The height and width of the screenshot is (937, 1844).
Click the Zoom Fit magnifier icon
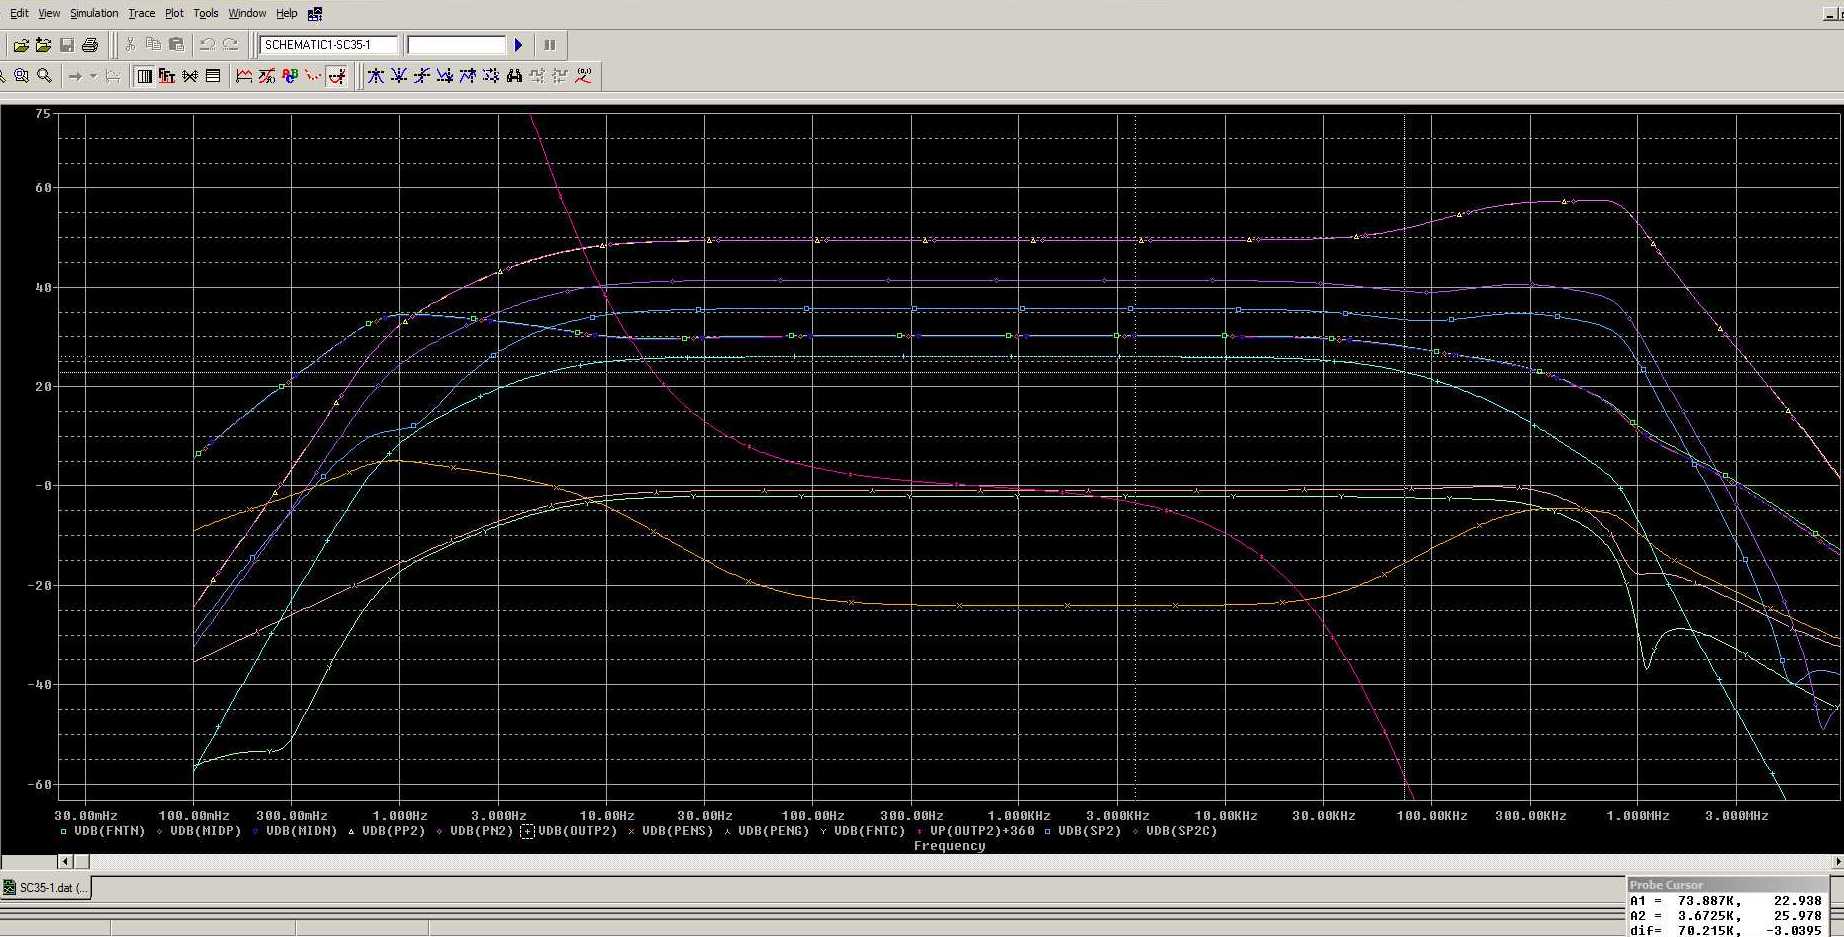tap(44, 76)
